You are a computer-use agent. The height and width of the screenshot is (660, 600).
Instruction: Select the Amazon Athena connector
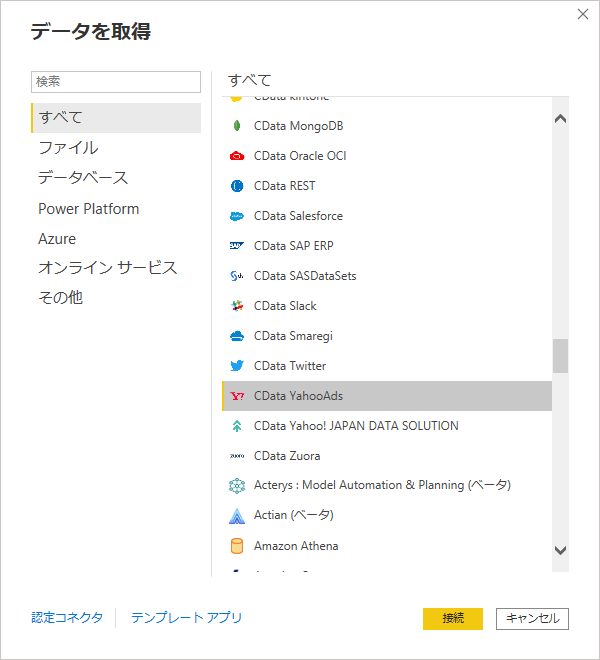tap(387, 546)
